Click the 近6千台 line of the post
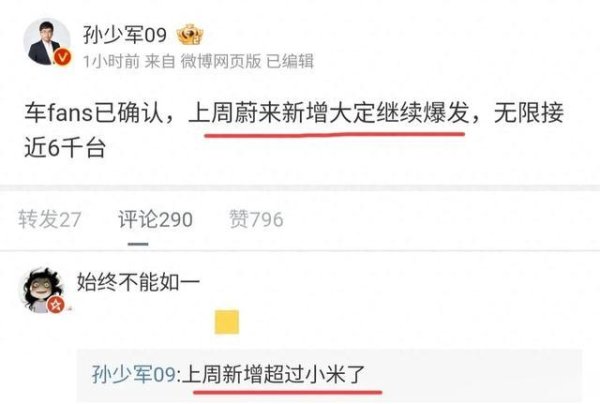Screen dimensions: 600x404 pos(65,148)
